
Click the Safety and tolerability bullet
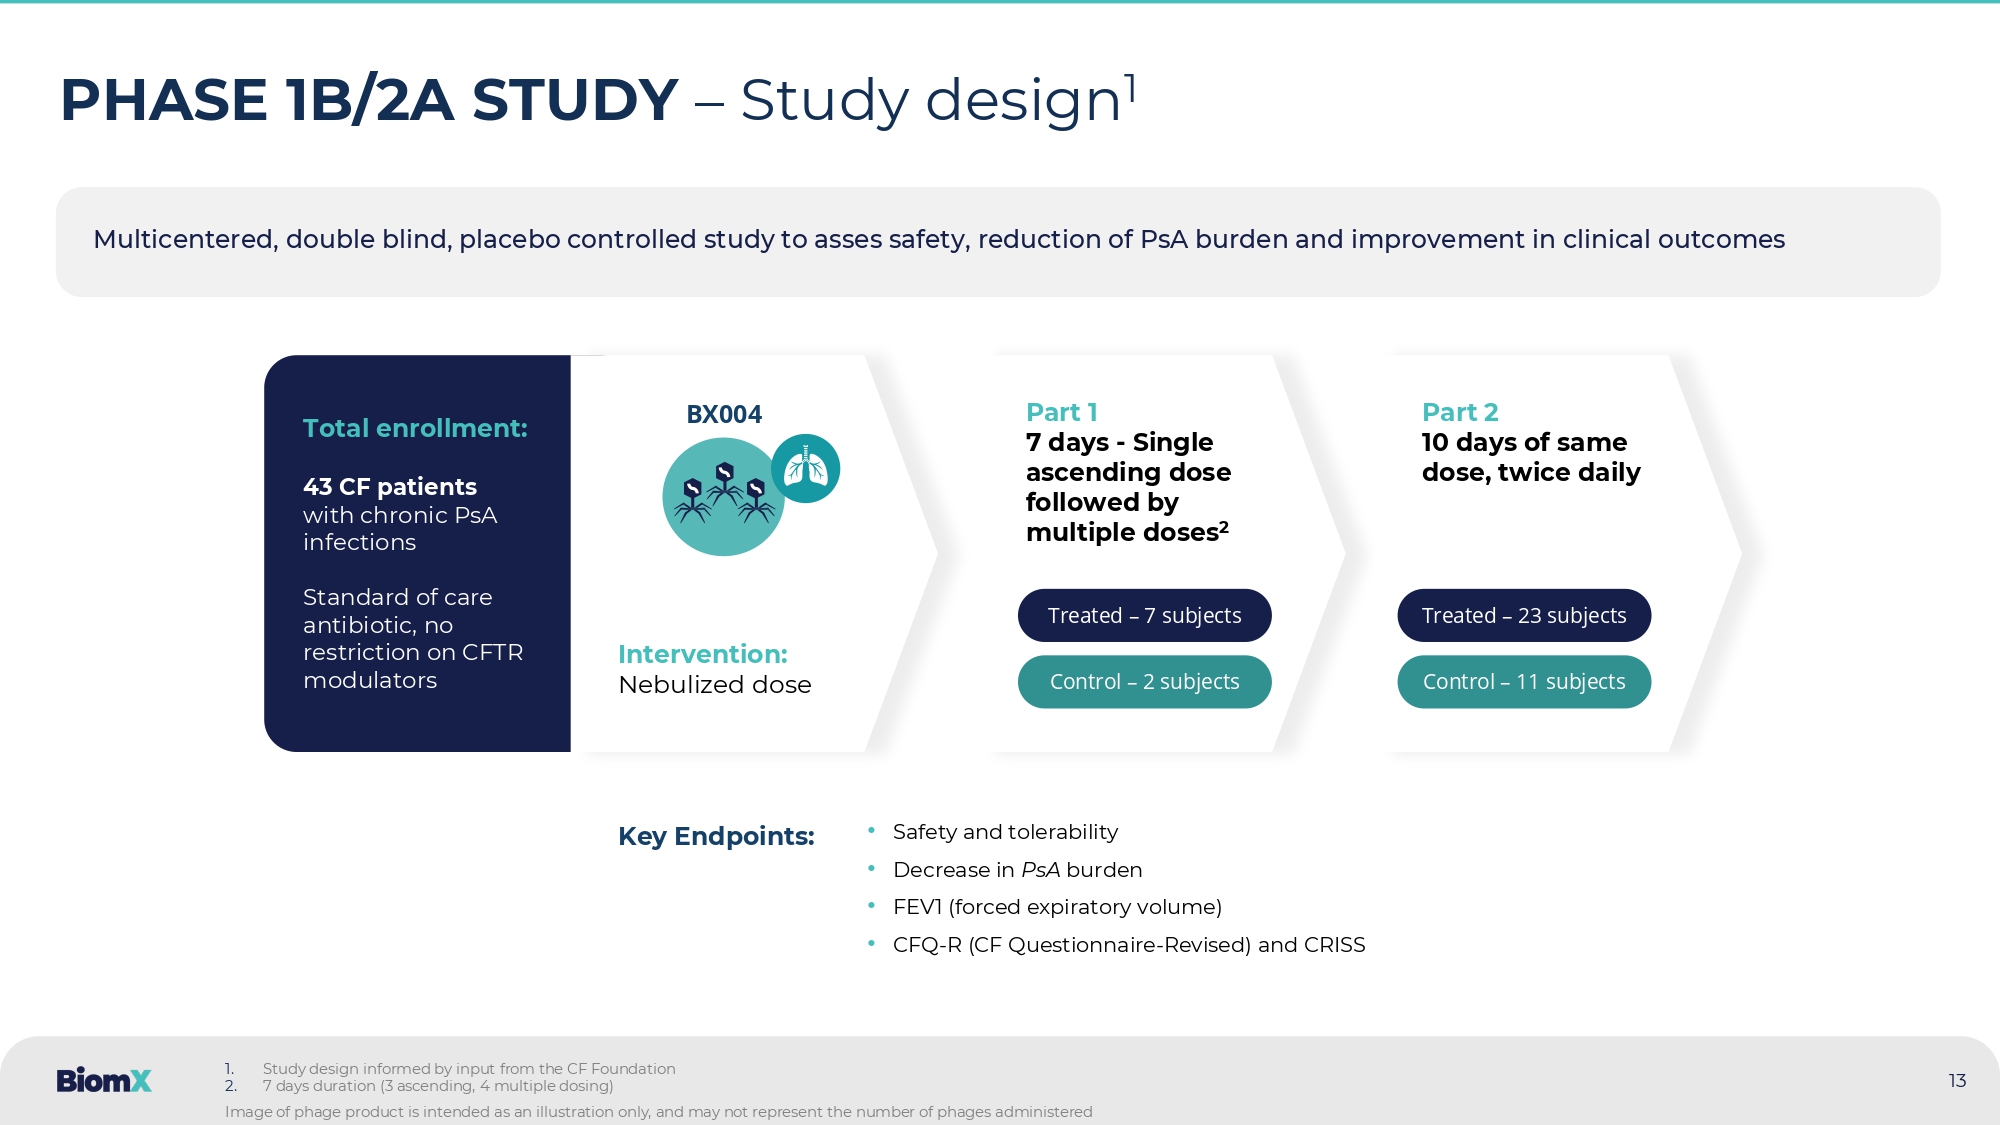[1004, 832]
